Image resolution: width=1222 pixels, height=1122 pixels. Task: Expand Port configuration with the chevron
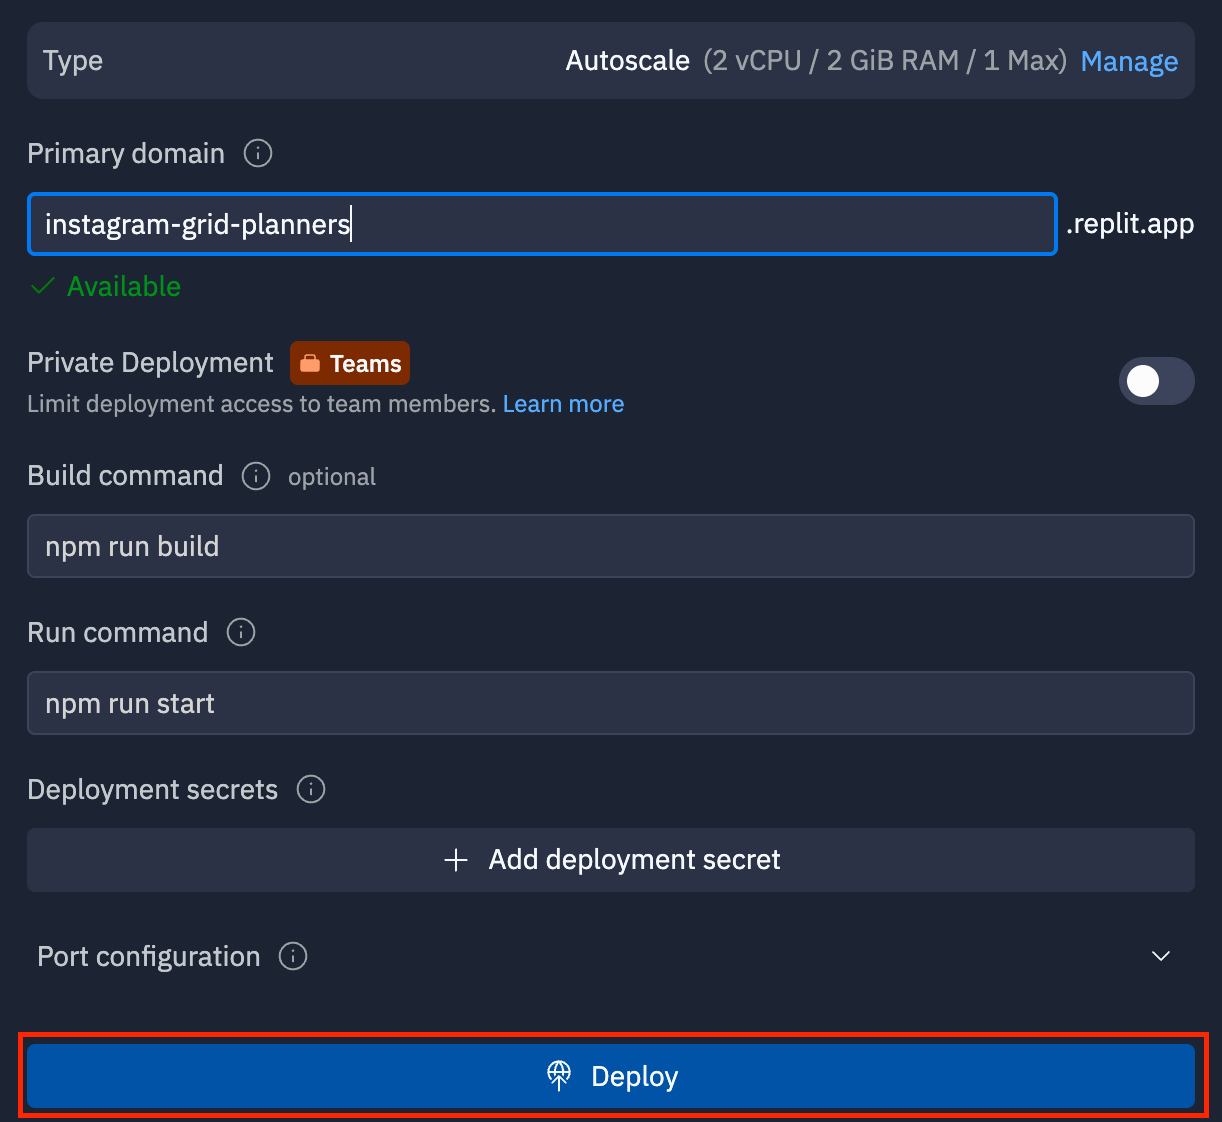(1161, 957)
